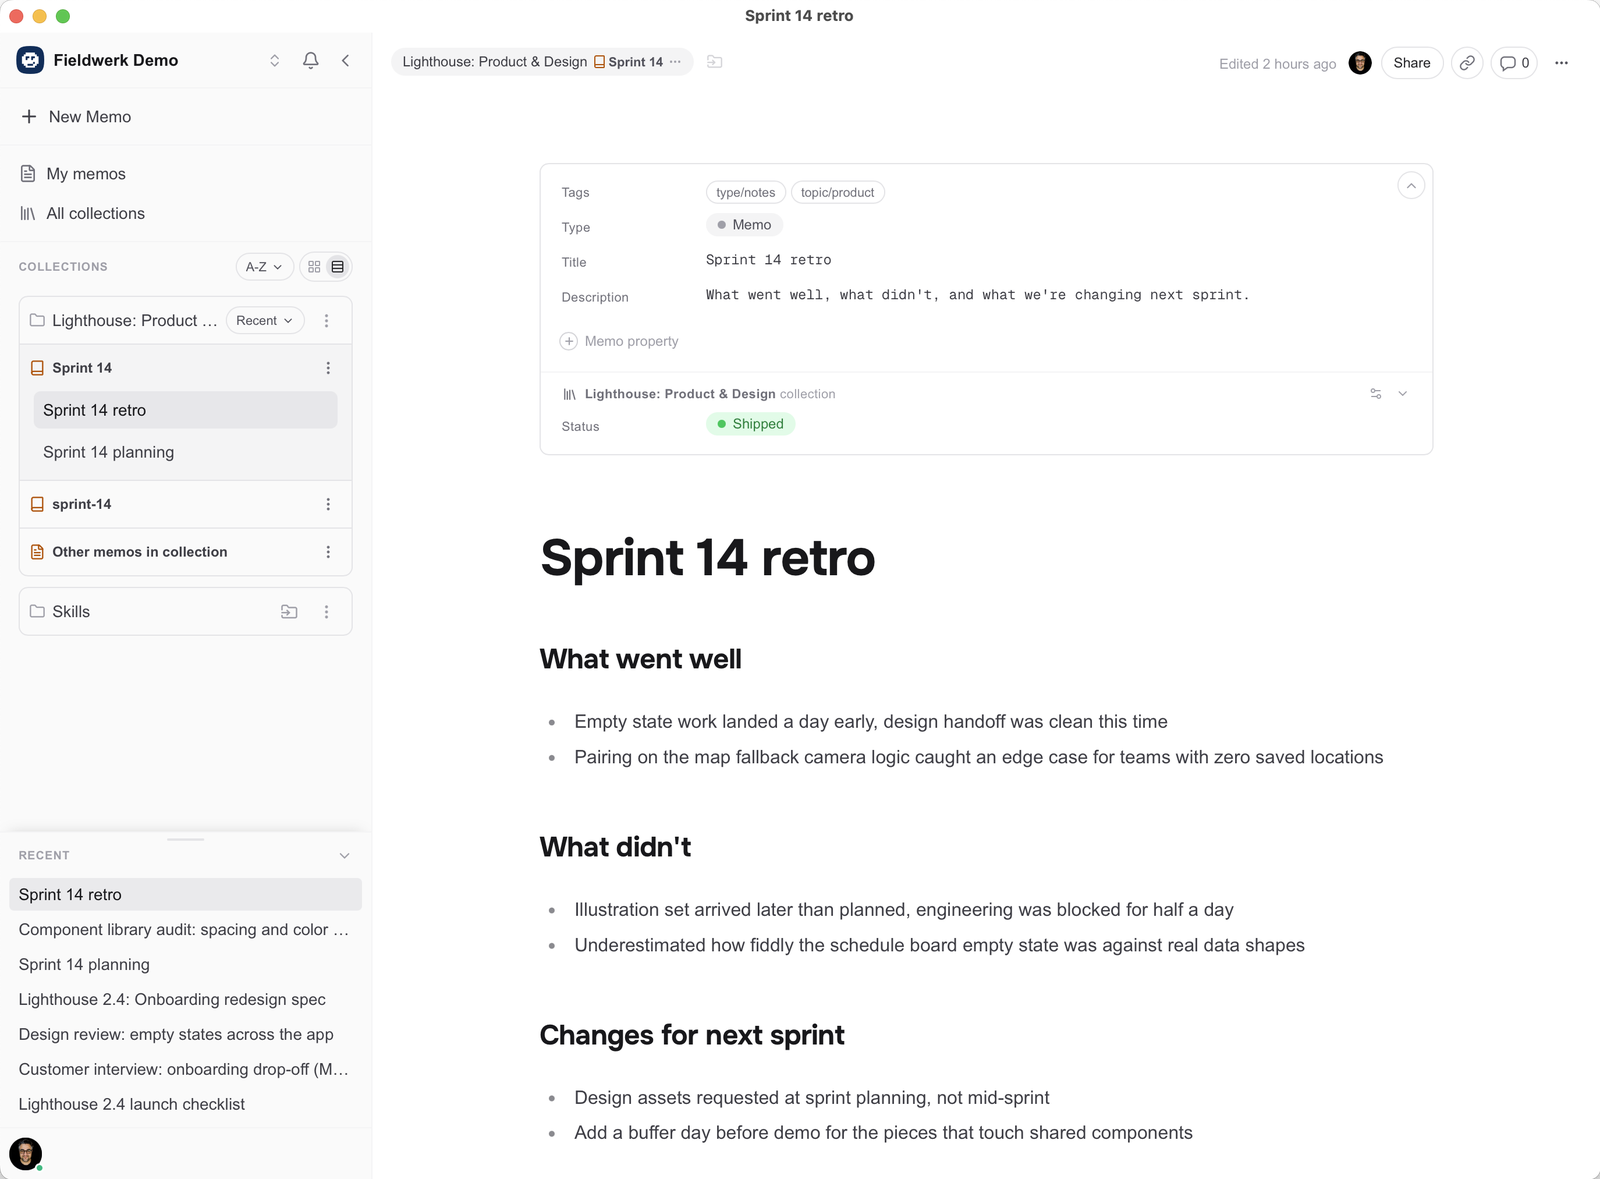The height and width of the screenshot is (1179, 1600).
Task: Open Skills collection more options
Action: [x=326, y=612]
